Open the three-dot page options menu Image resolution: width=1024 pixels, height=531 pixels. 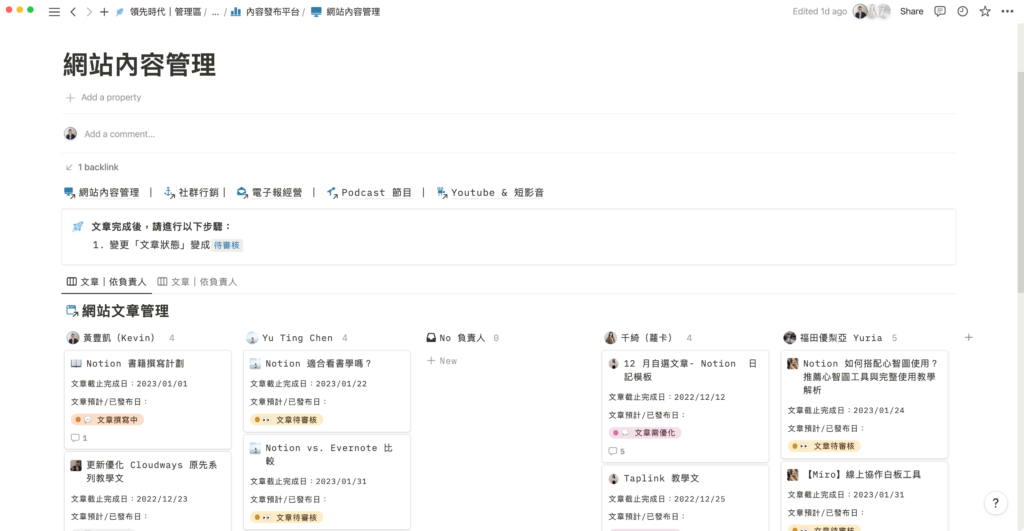[x=1007, y=11]
